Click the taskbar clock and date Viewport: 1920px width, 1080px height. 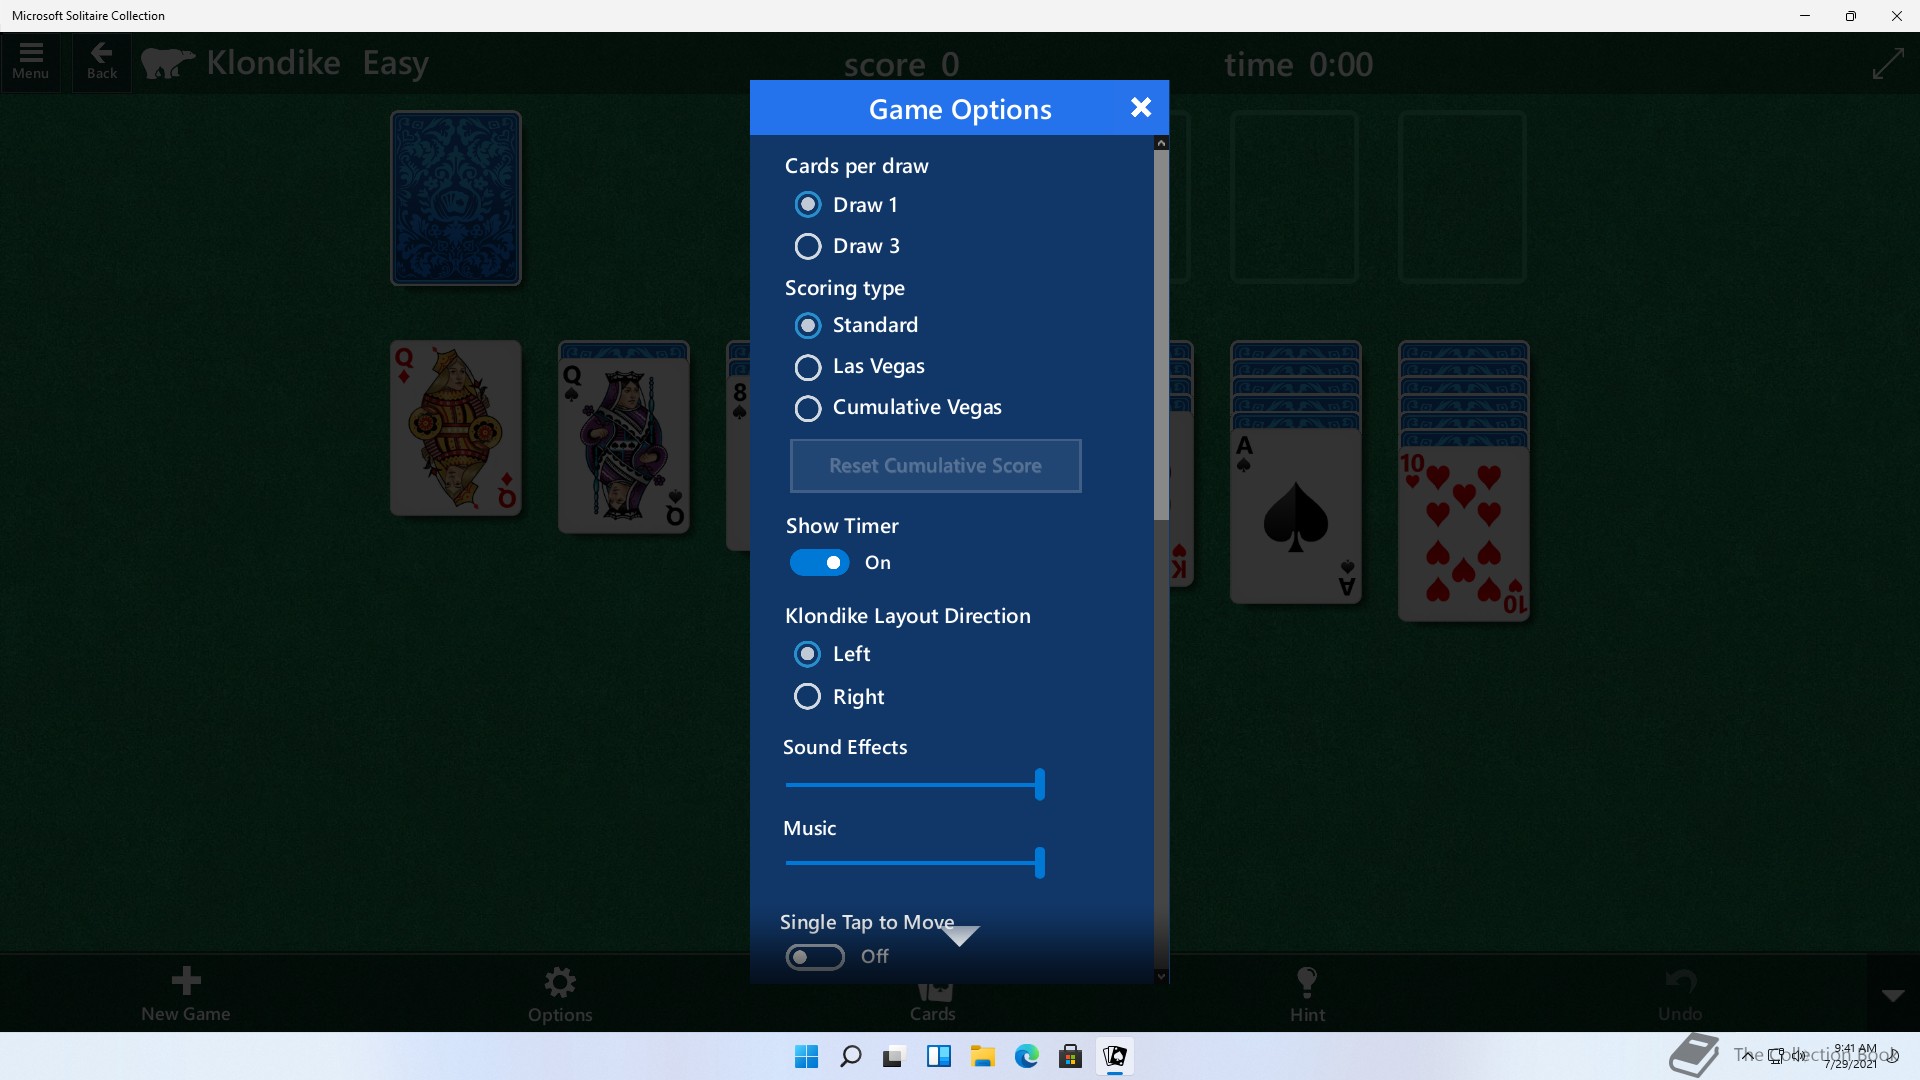click(x=1853, y=1056)
